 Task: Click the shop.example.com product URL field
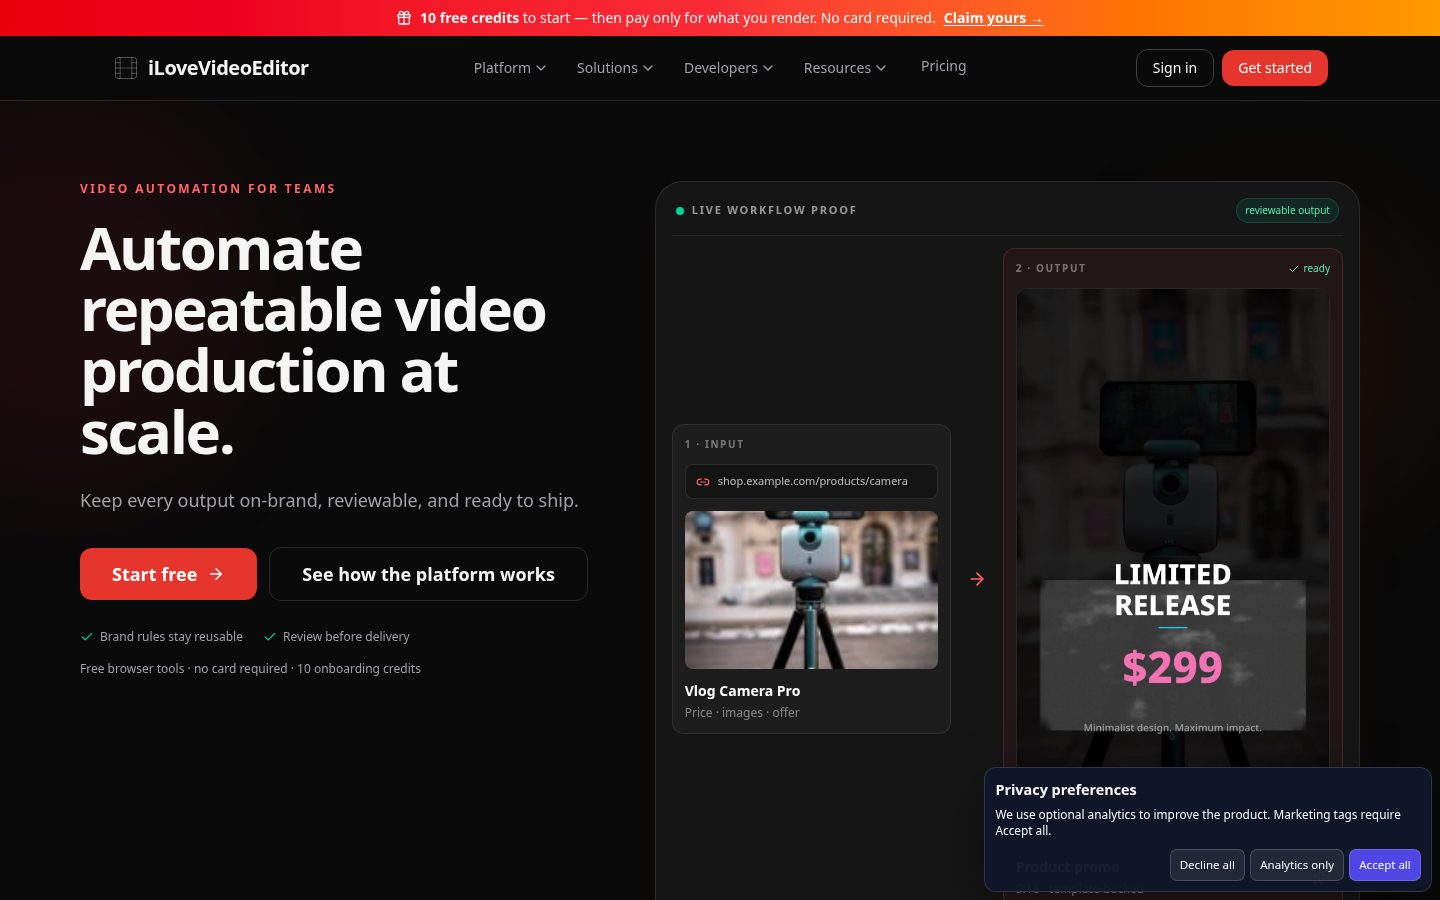pos(811,481)
